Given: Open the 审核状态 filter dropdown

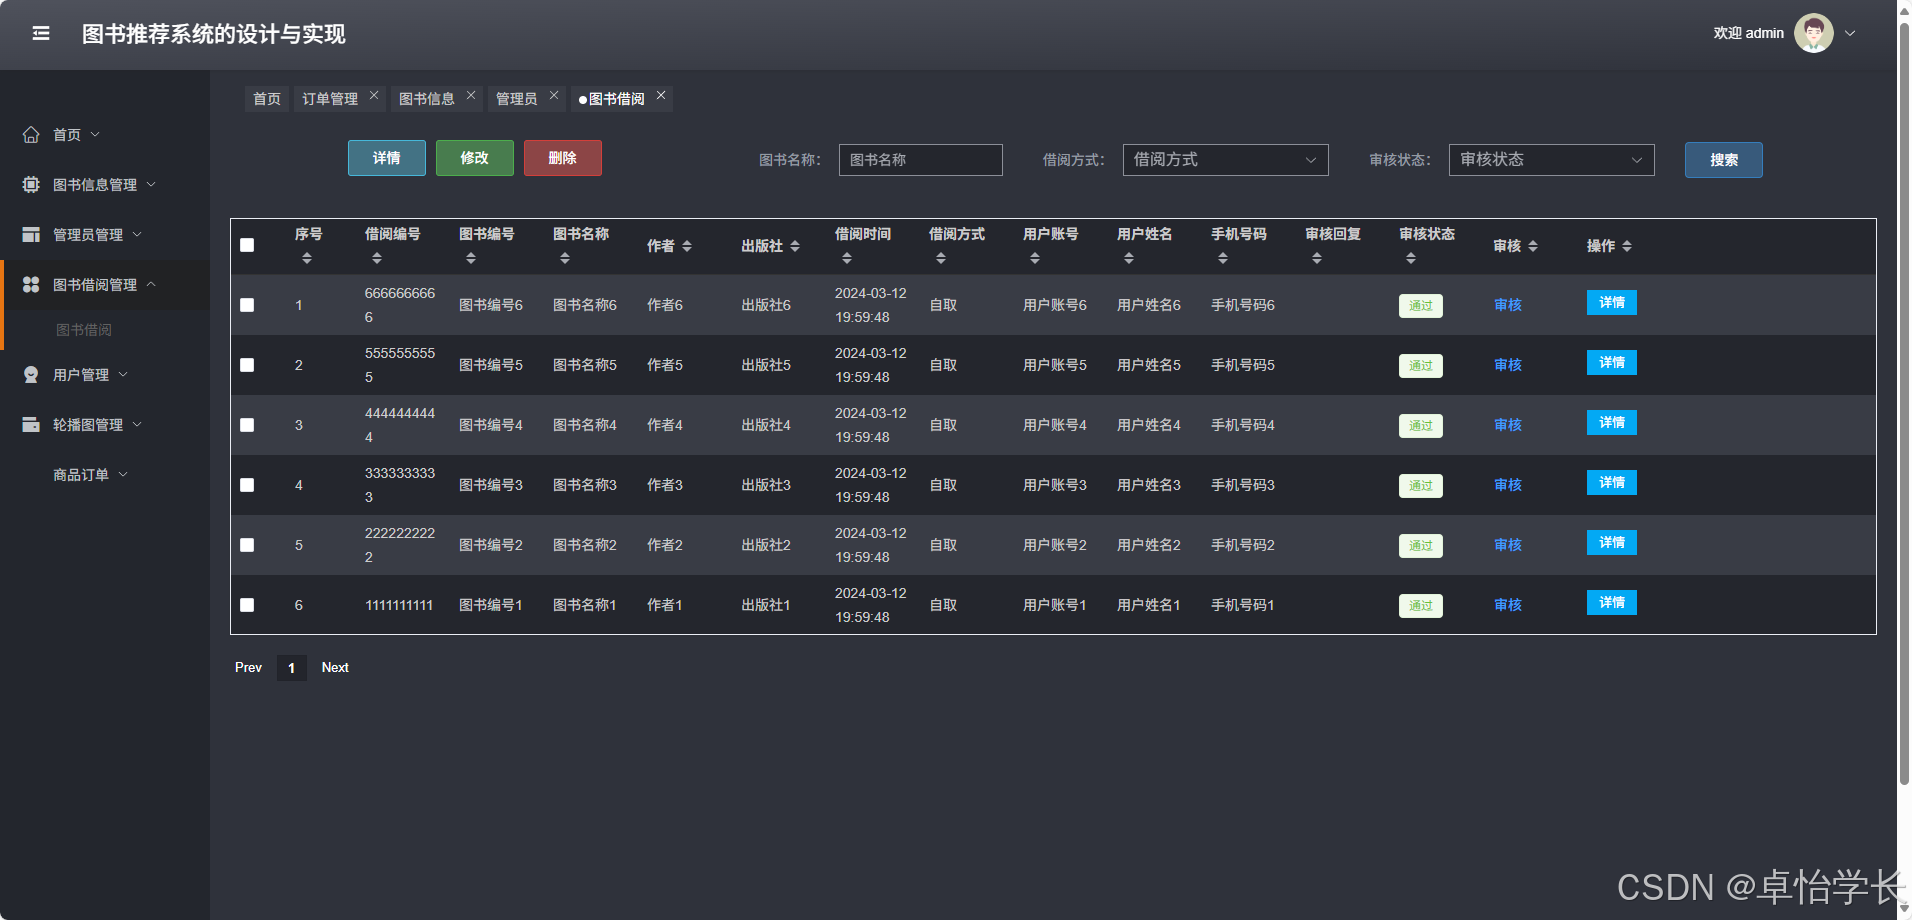Looking at the screenshot, I should (x=1551, y=160).
